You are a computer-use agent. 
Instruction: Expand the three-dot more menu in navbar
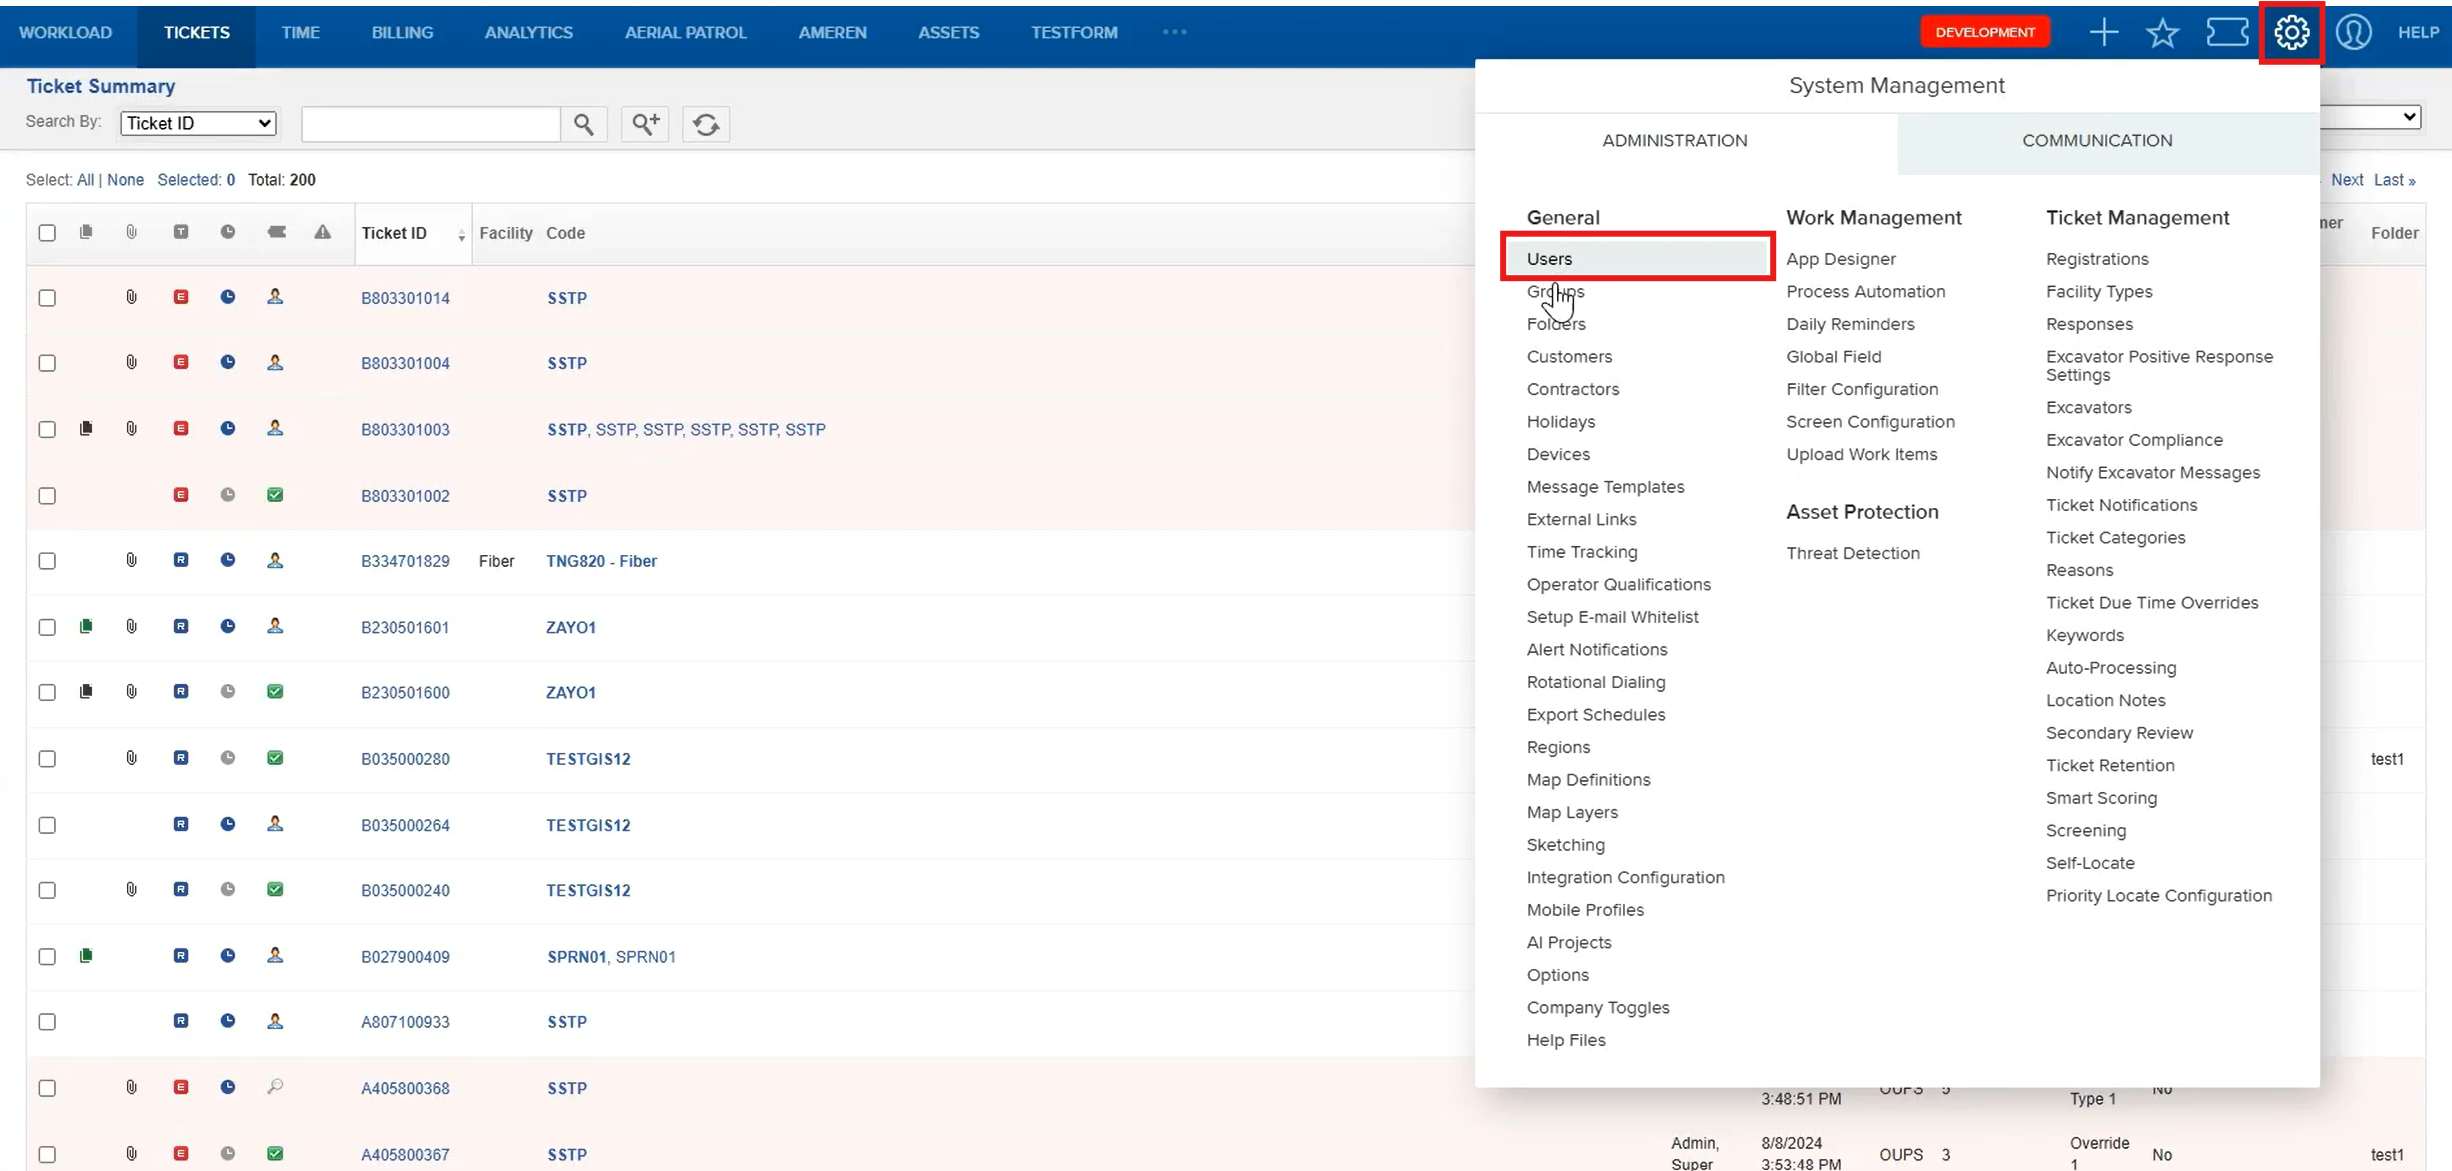(x=1175, y=32)
